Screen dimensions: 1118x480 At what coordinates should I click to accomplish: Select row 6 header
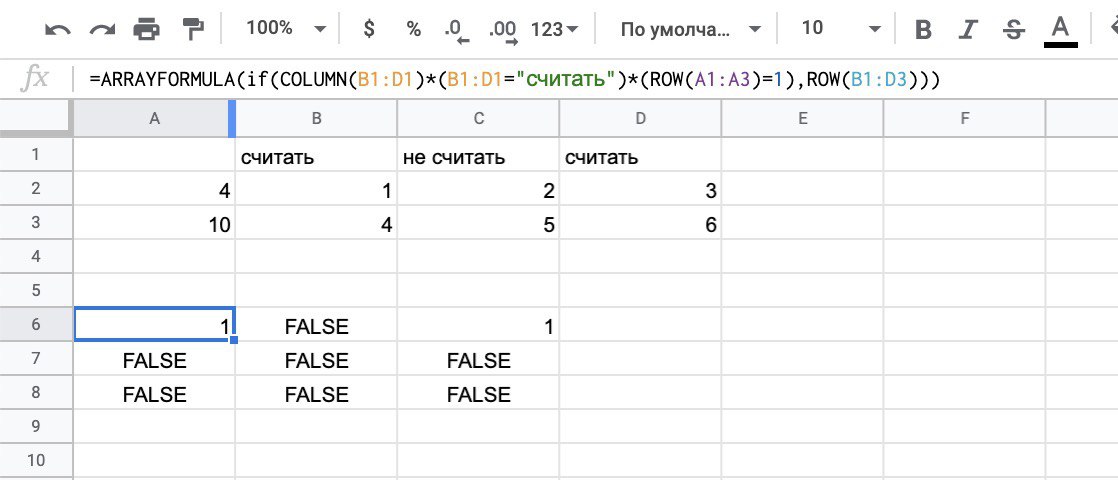tap(36, 325)
